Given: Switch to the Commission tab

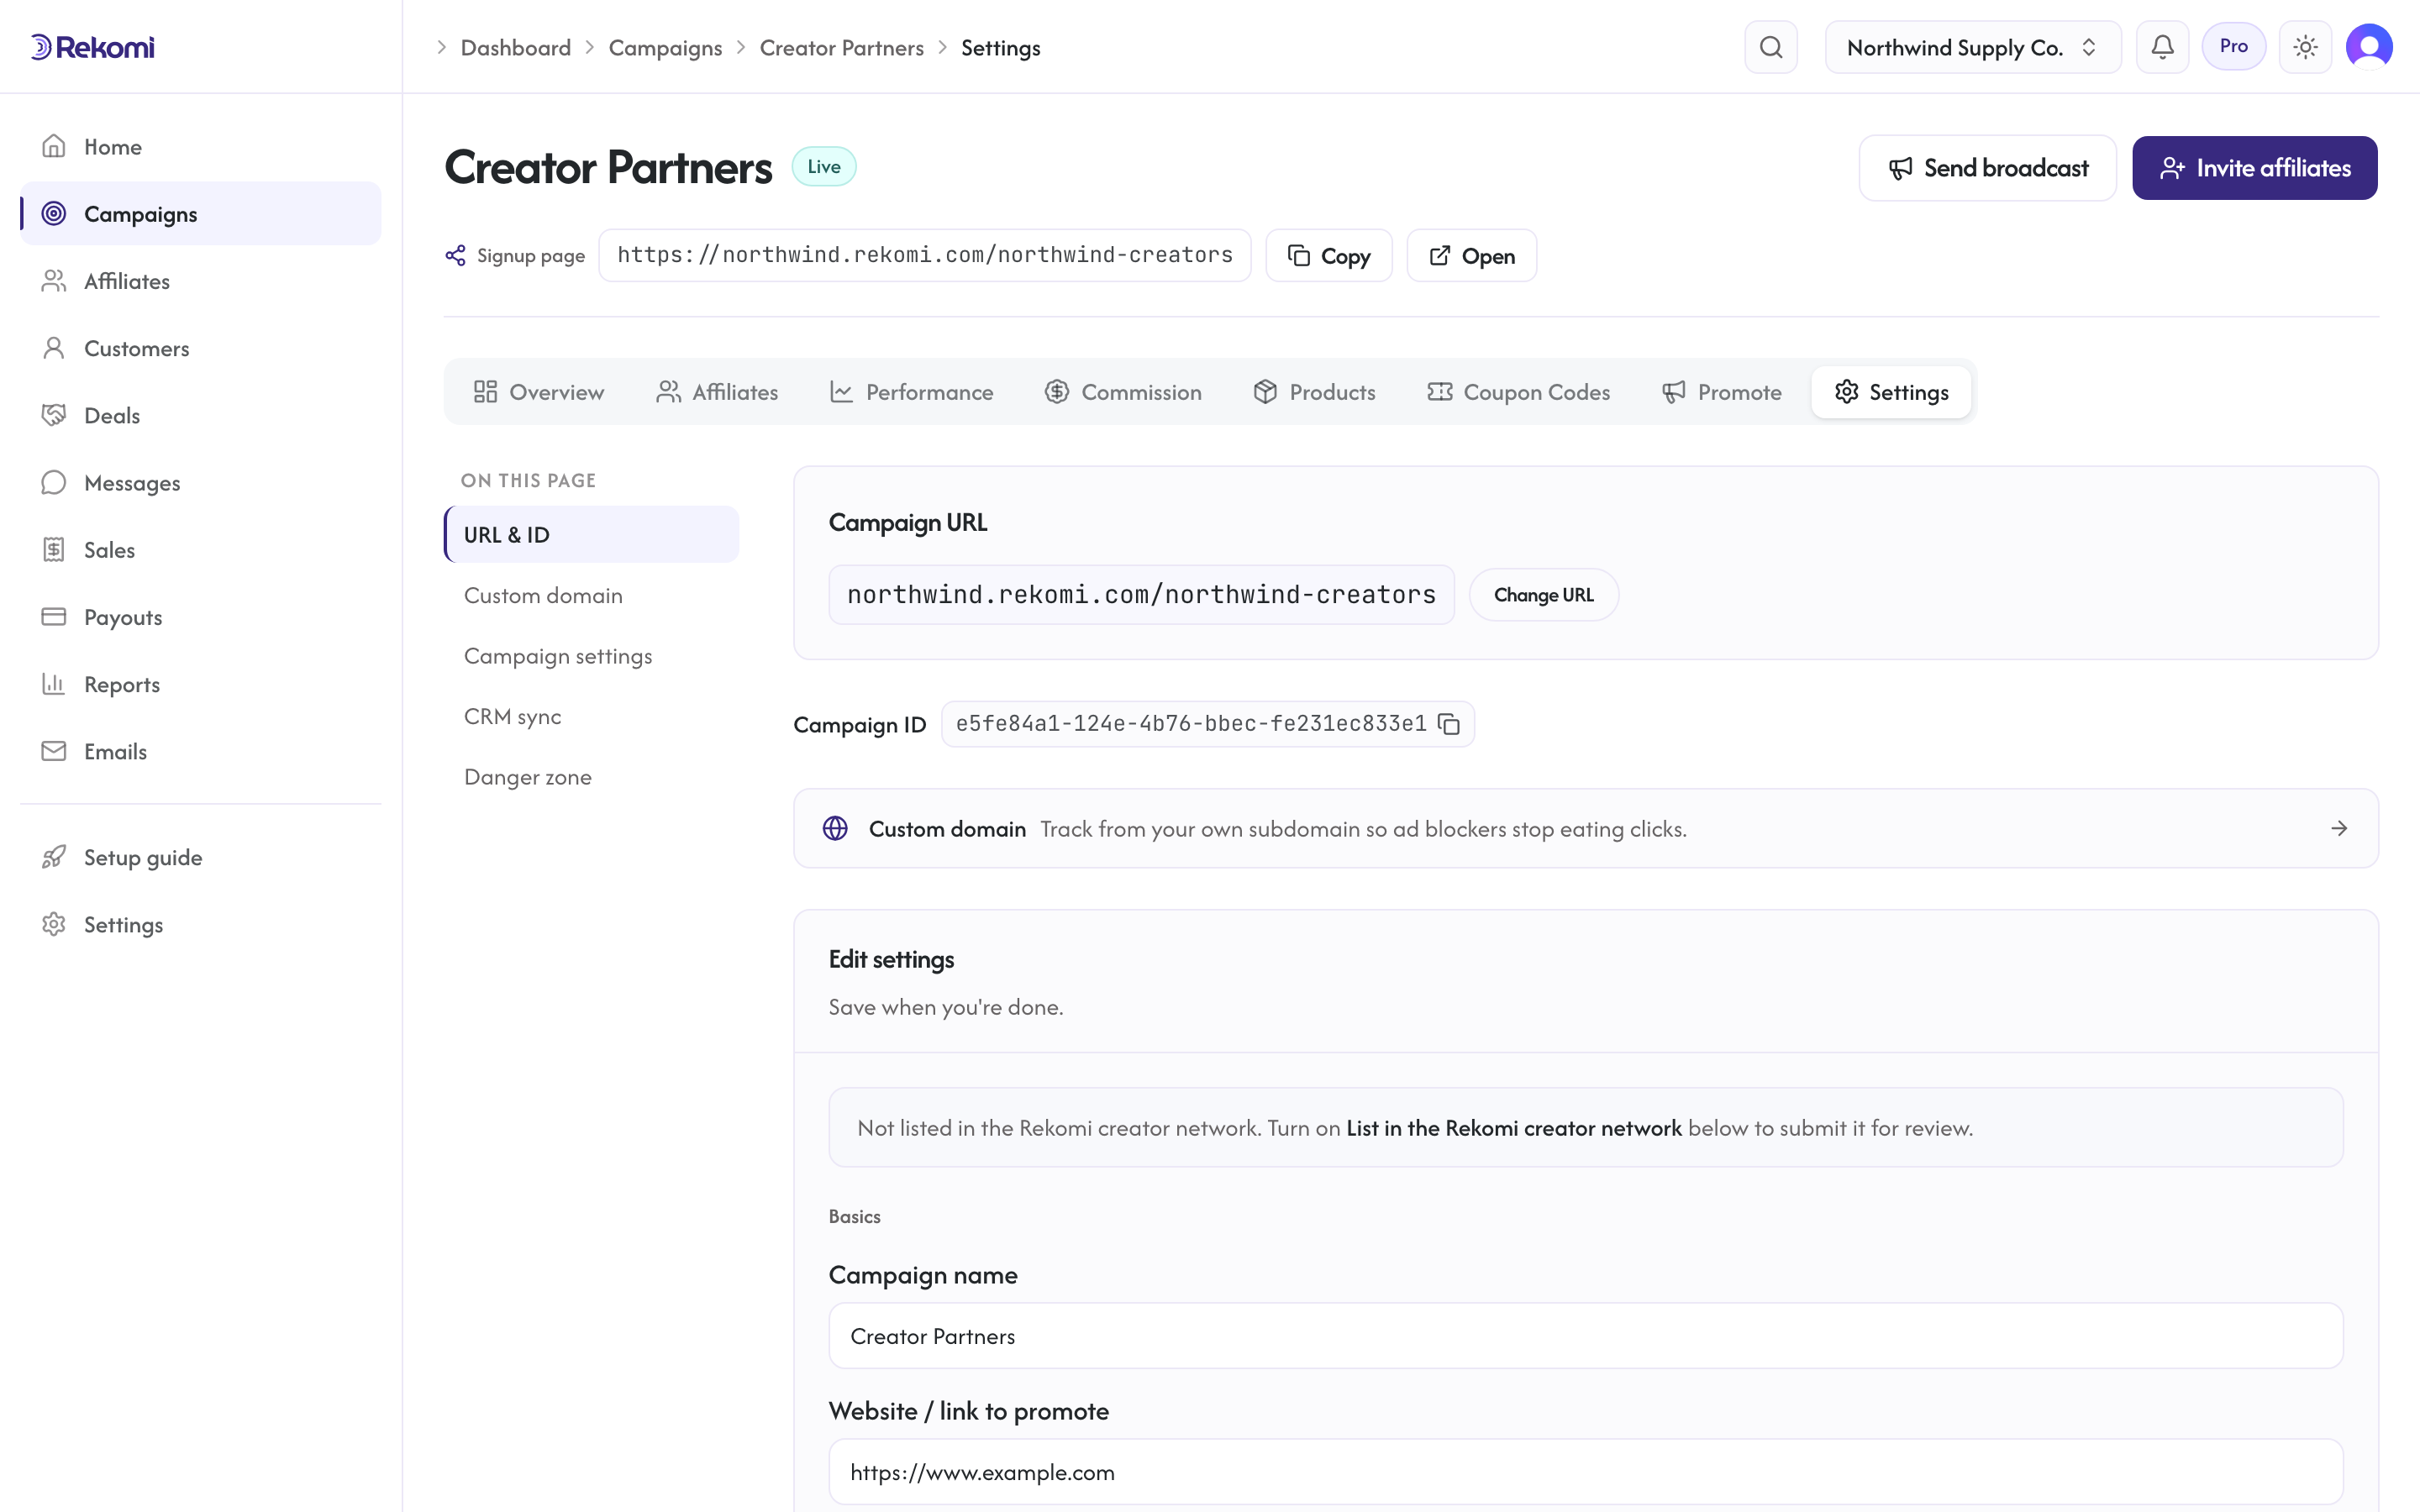Looking at the screenshot, I should (x=1122, y=392).
